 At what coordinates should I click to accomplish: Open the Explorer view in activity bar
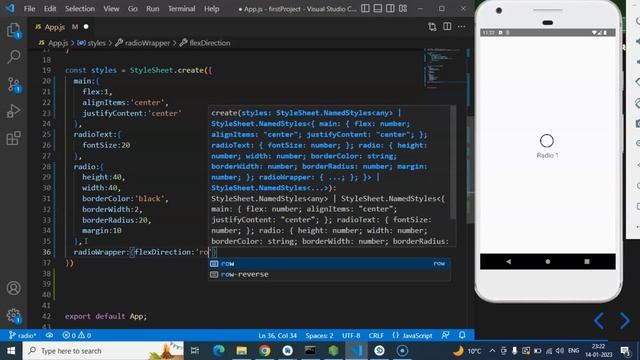point(13,30)
